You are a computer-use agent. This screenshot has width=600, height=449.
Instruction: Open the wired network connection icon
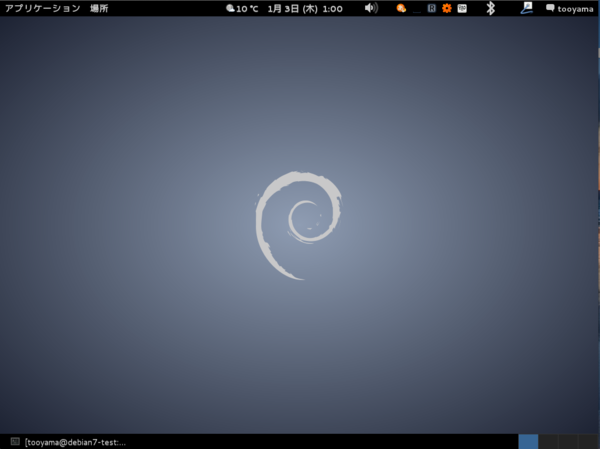pyautogui.click(x=527, y=8)
